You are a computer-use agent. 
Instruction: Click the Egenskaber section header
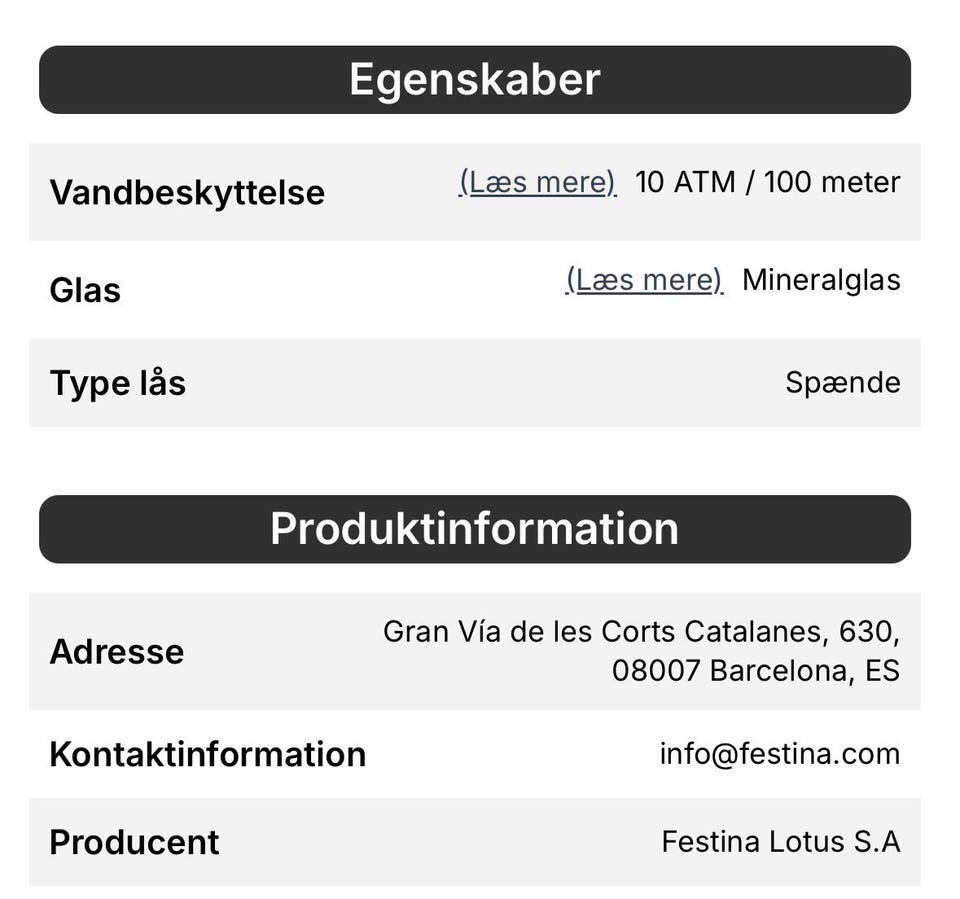(475, 80)
